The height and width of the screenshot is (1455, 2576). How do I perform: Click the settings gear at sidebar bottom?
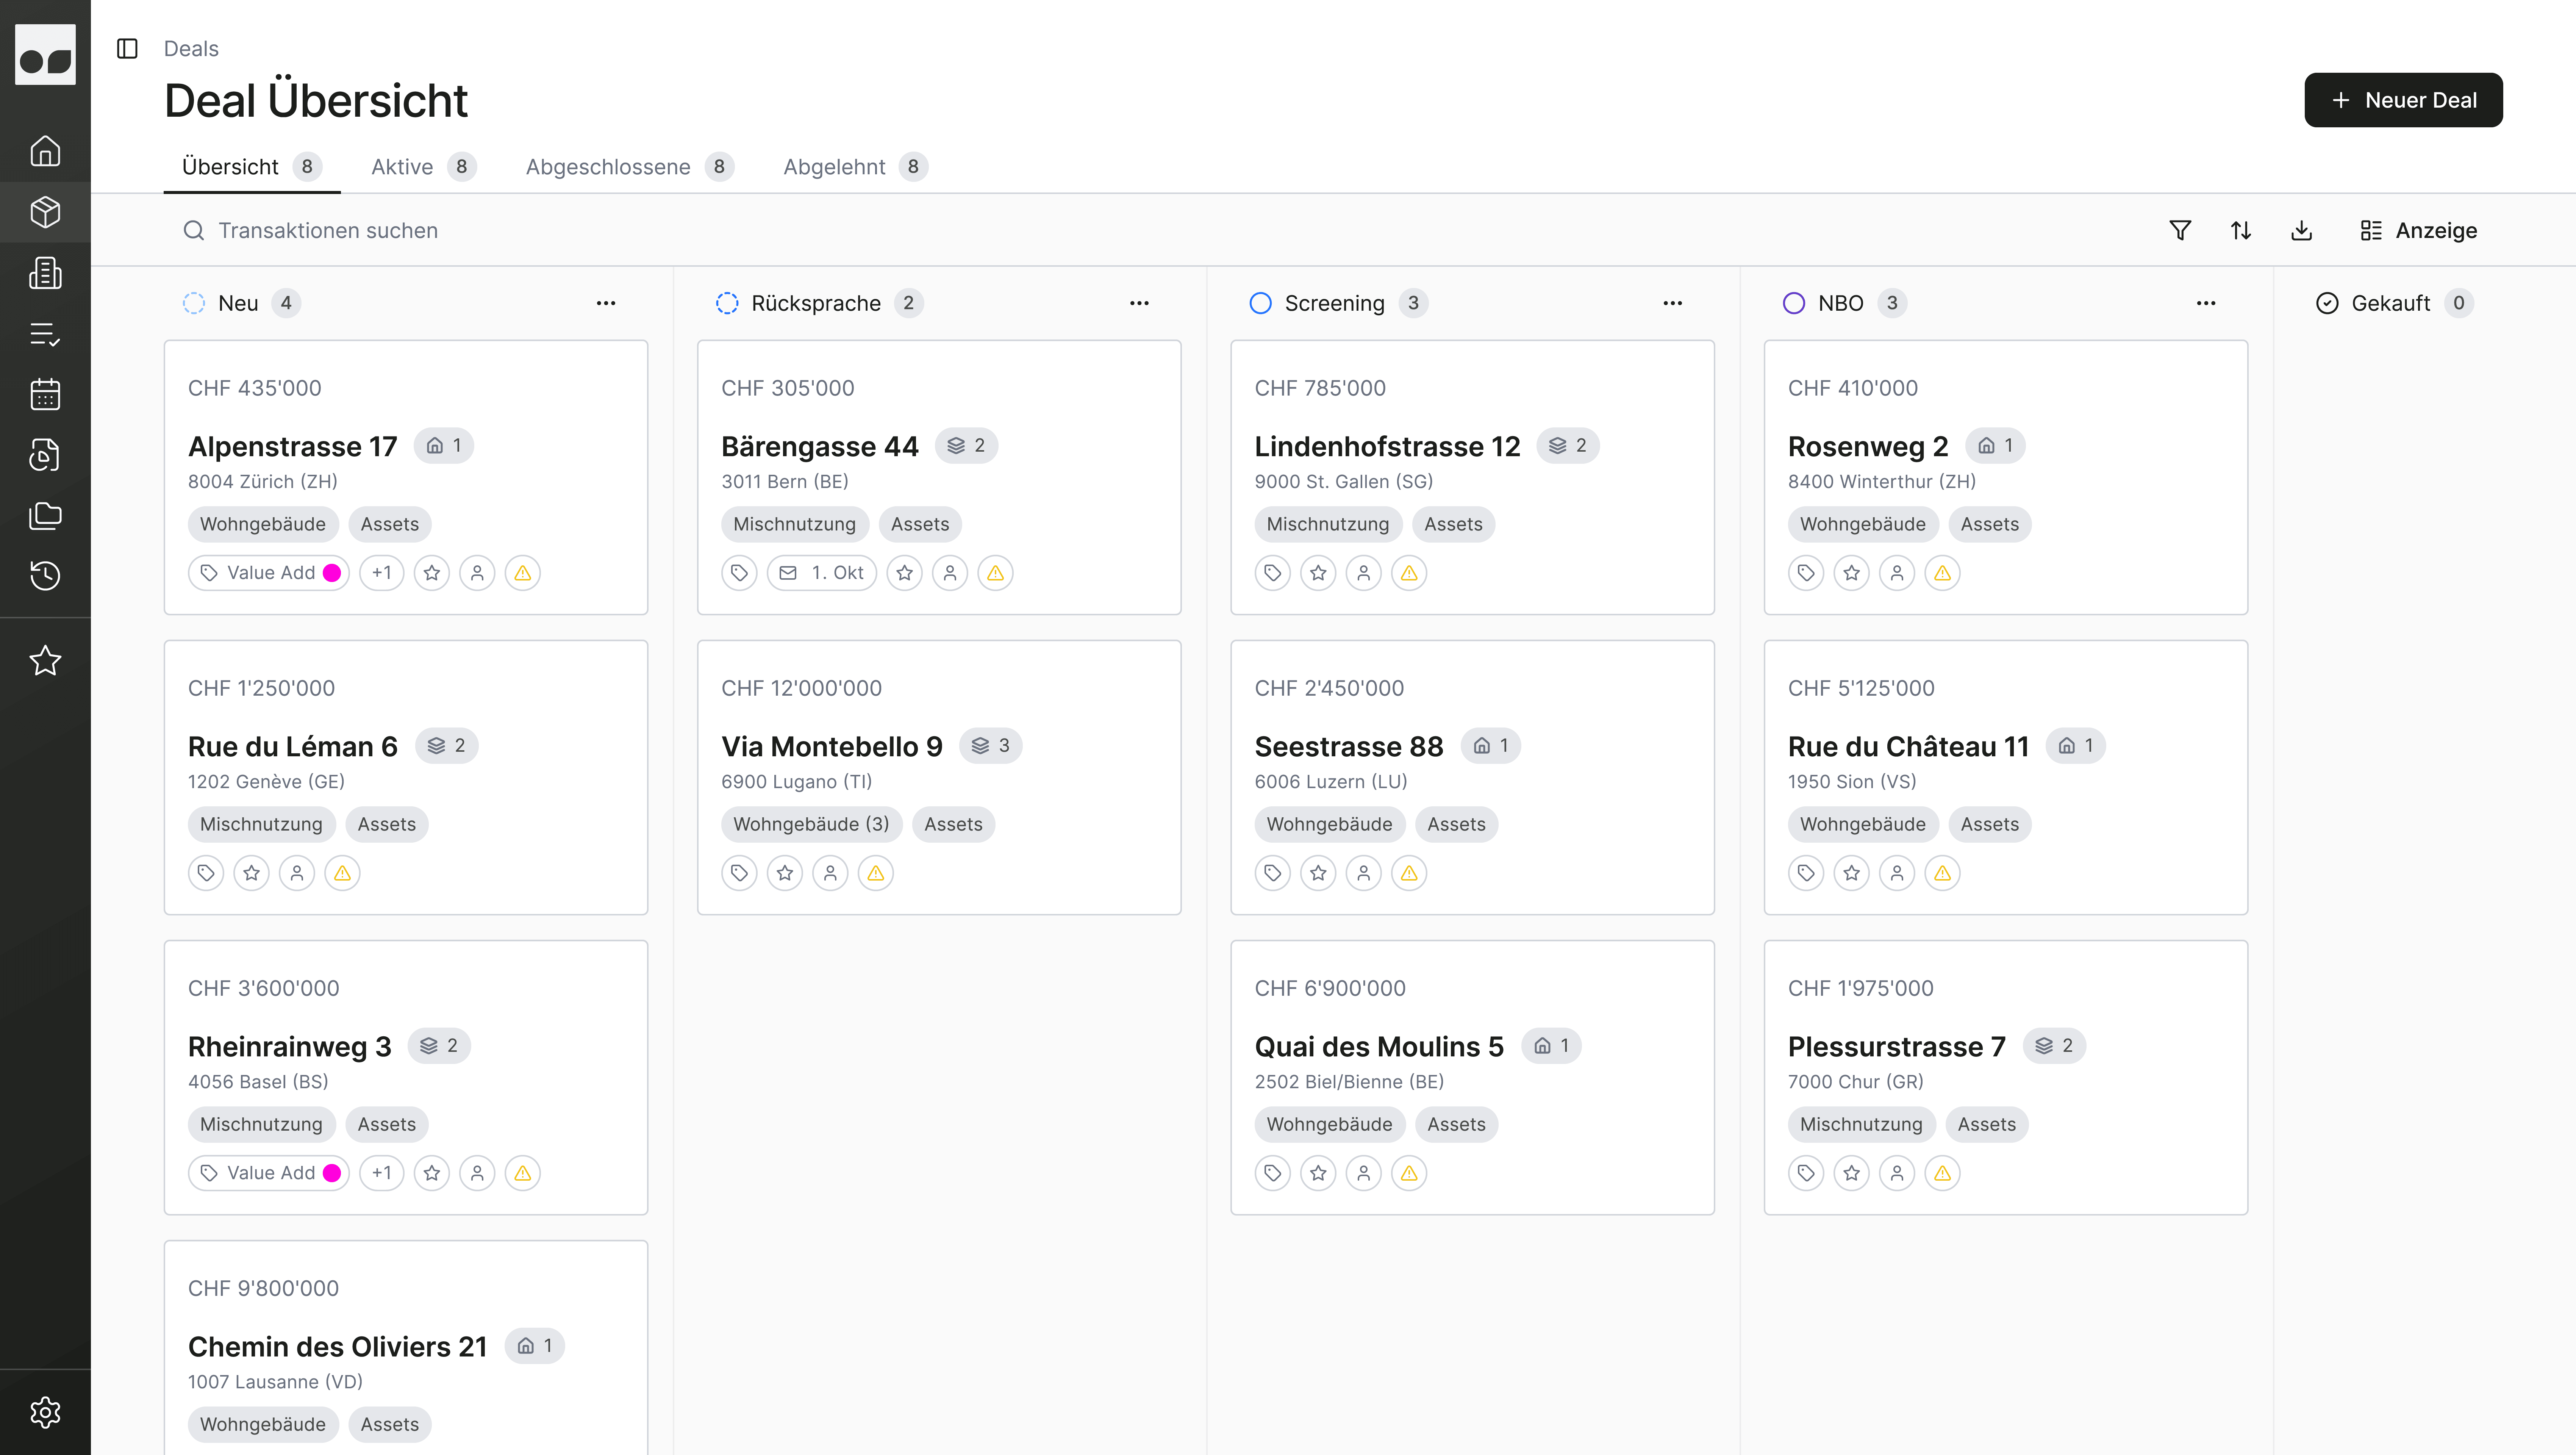click(x=45, y=1412)
